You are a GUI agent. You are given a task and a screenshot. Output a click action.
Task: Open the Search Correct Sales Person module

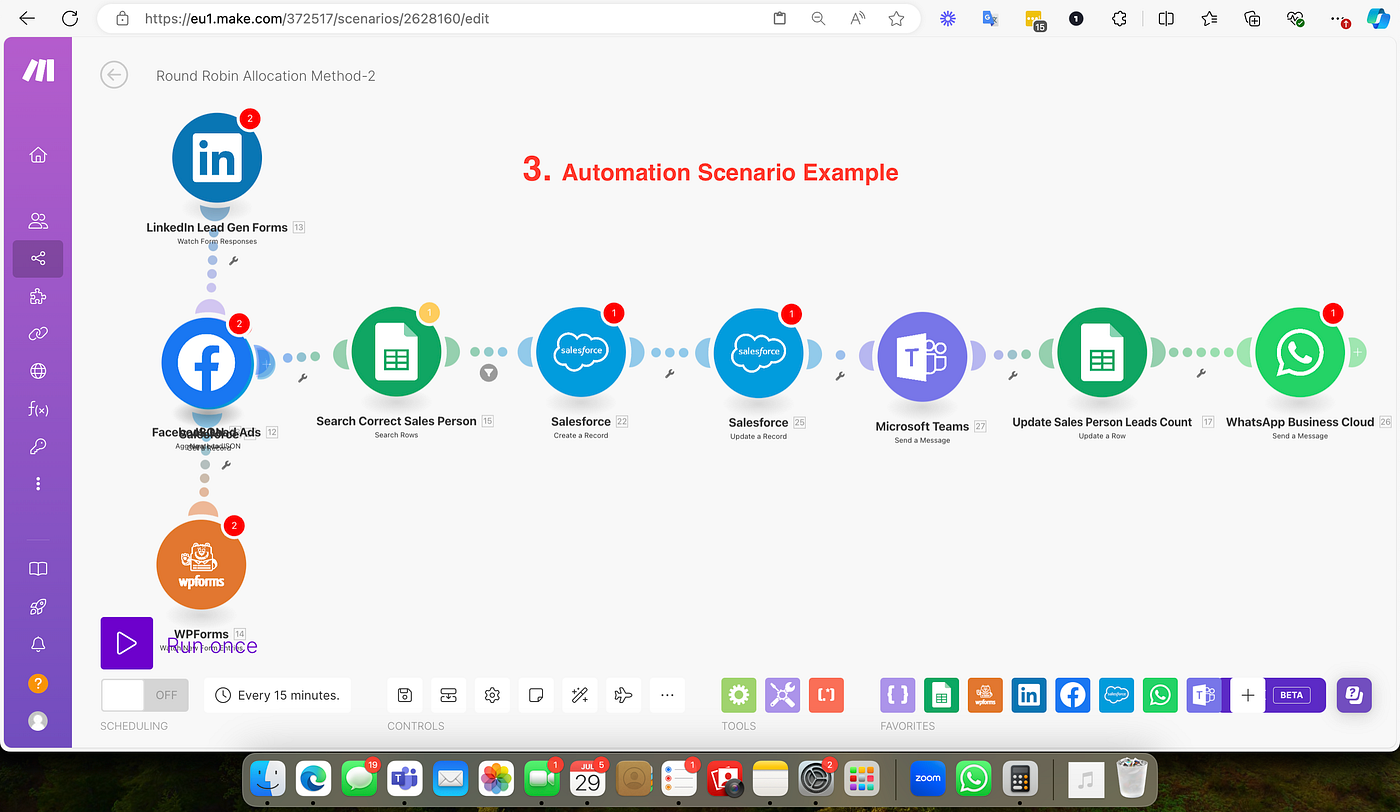tap(396, 351)
